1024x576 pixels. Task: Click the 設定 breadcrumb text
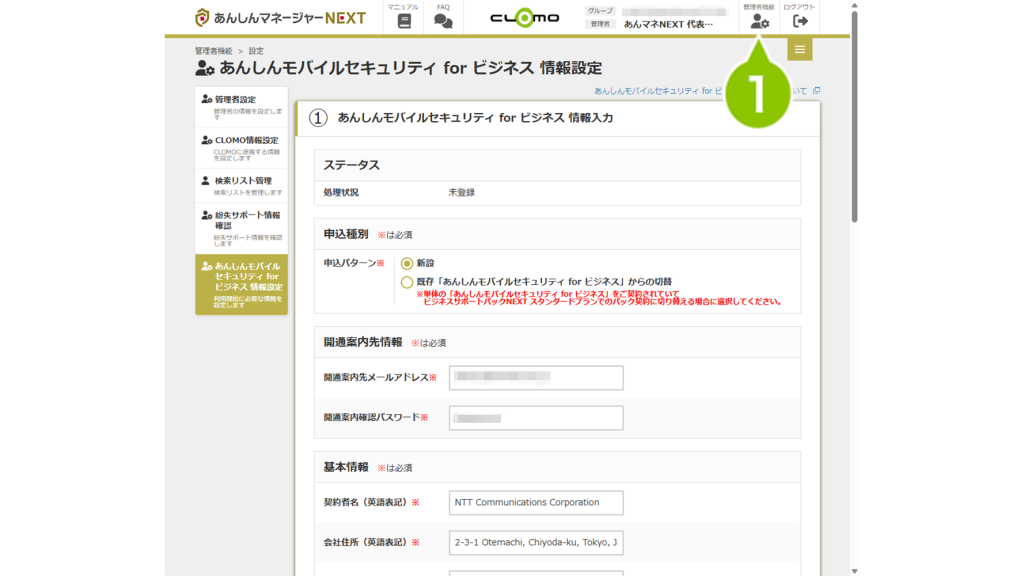click(x=256, y=51)
